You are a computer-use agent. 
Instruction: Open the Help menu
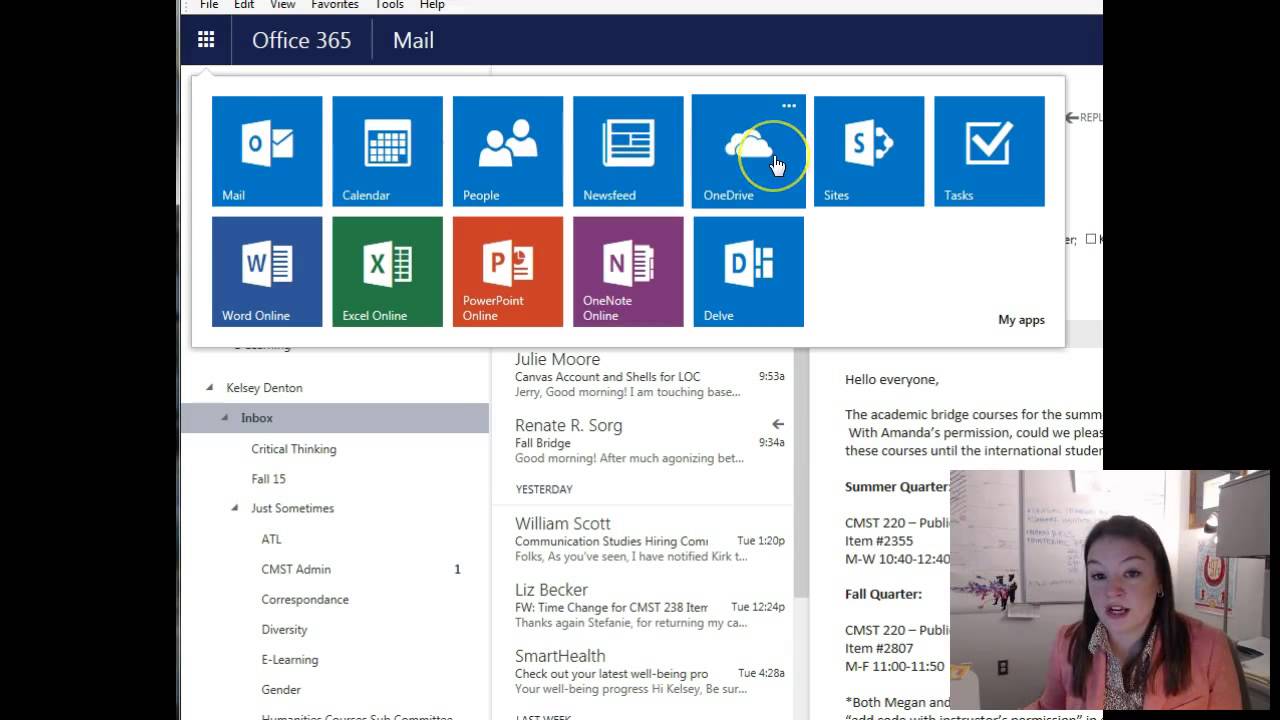[432, 5]
